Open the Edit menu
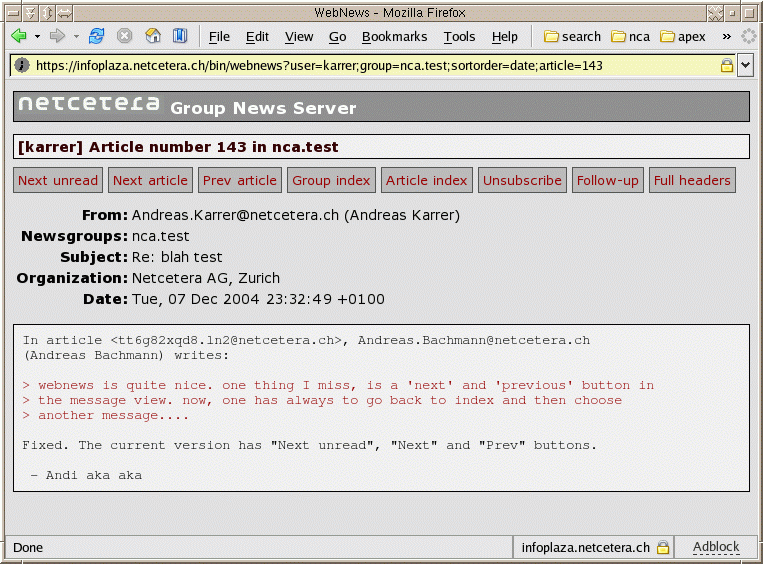This screenshot has width=763, height=564. [x=257, y=36]
